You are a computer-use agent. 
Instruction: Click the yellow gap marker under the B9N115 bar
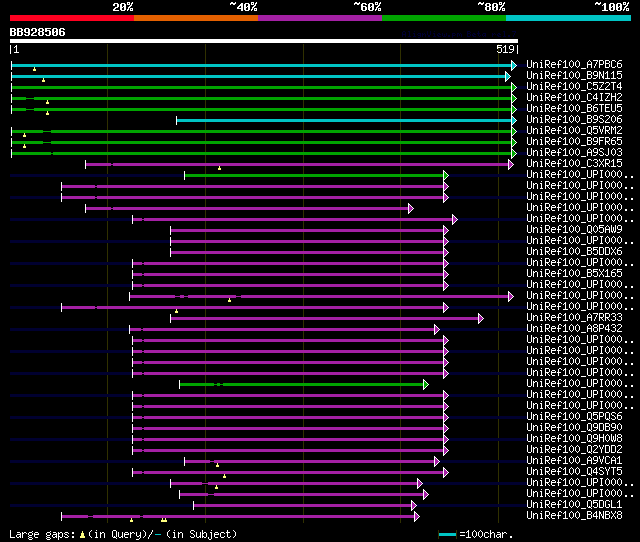(43, 80)
